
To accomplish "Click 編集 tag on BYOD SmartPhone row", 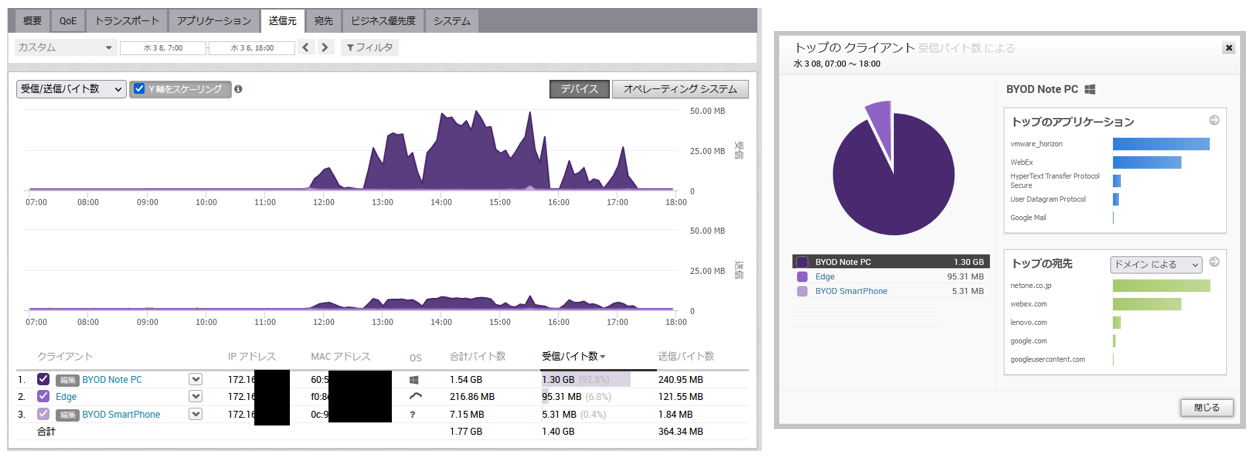I will point(66,413).
